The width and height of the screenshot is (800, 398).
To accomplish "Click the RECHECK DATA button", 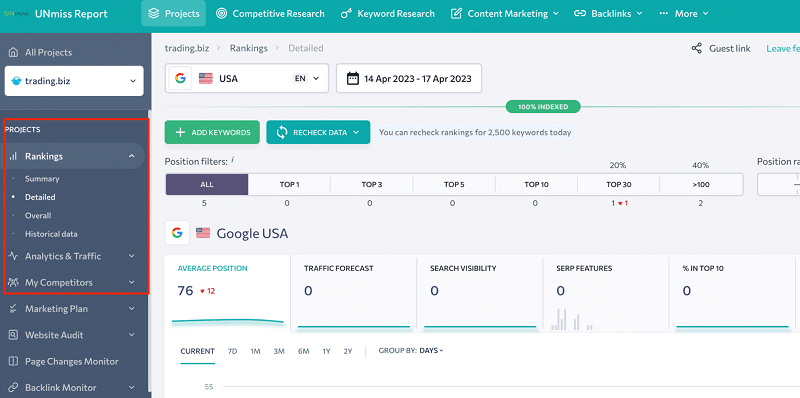I will (x=318, y=132).
